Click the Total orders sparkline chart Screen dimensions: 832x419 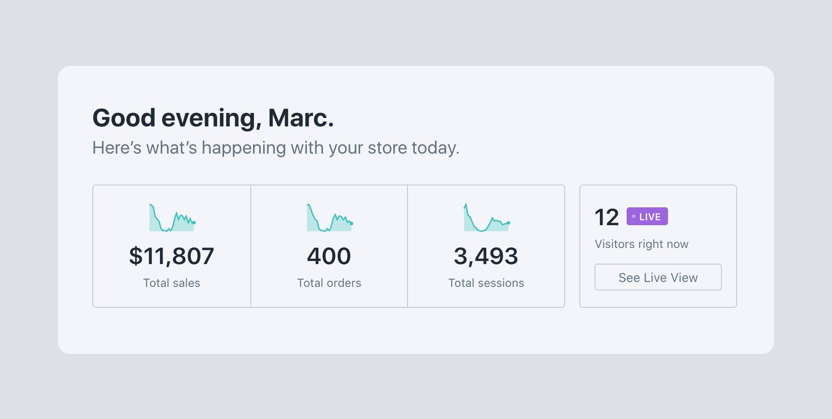329,218
